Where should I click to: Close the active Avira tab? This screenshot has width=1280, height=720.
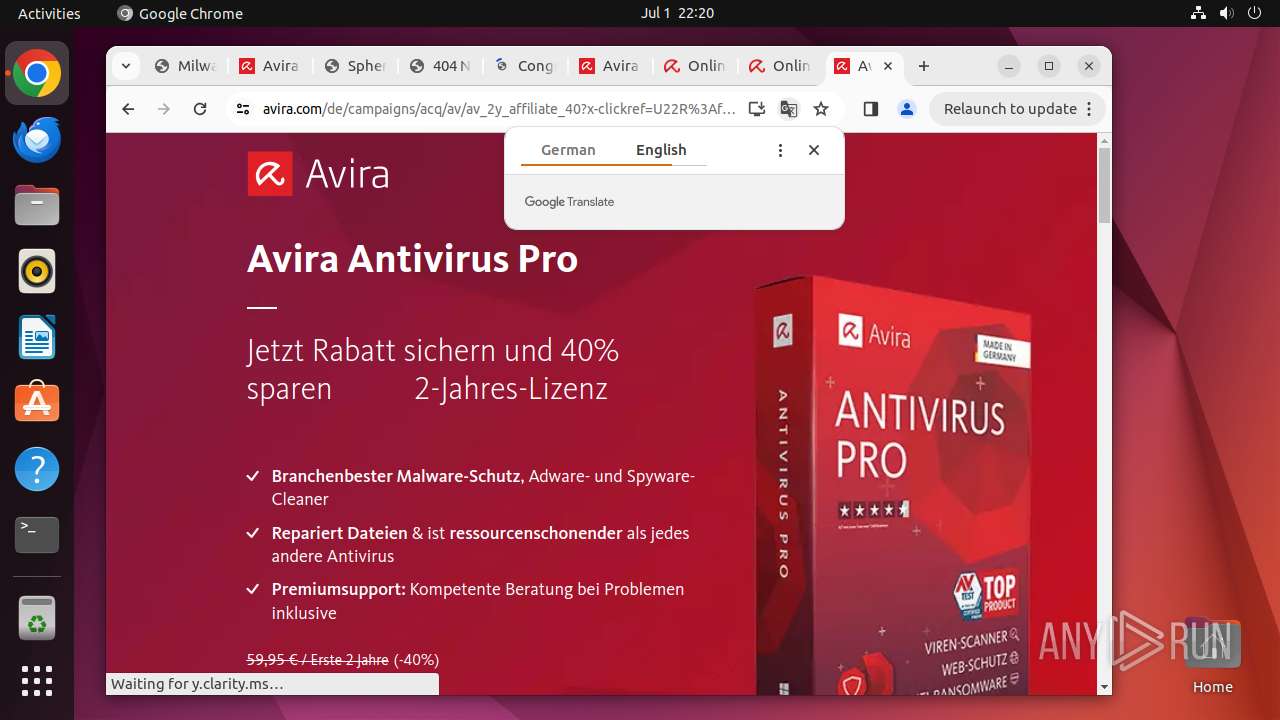click(888, 66)
